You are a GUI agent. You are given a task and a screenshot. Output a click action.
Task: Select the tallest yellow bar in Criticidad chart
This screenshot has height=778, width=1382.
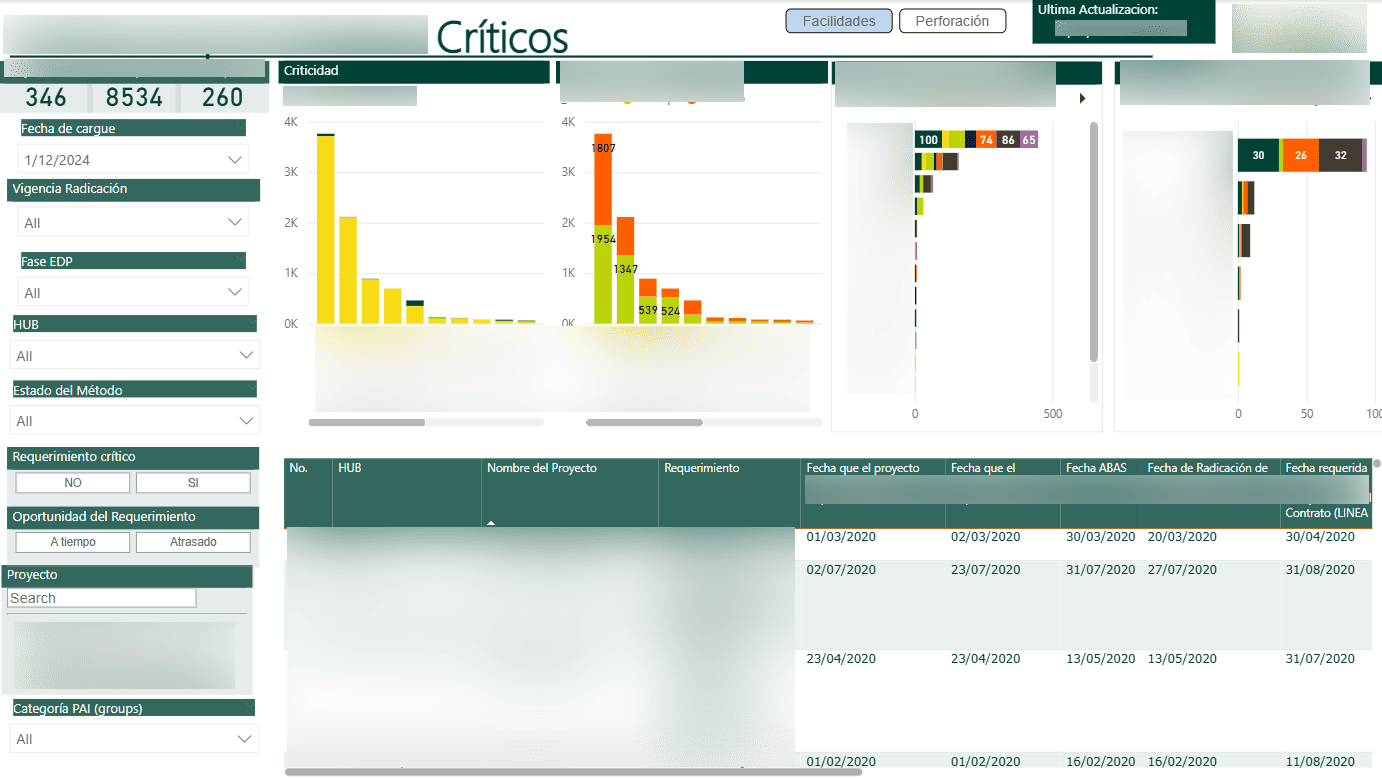pyautogui.click(x=325, y=230)
